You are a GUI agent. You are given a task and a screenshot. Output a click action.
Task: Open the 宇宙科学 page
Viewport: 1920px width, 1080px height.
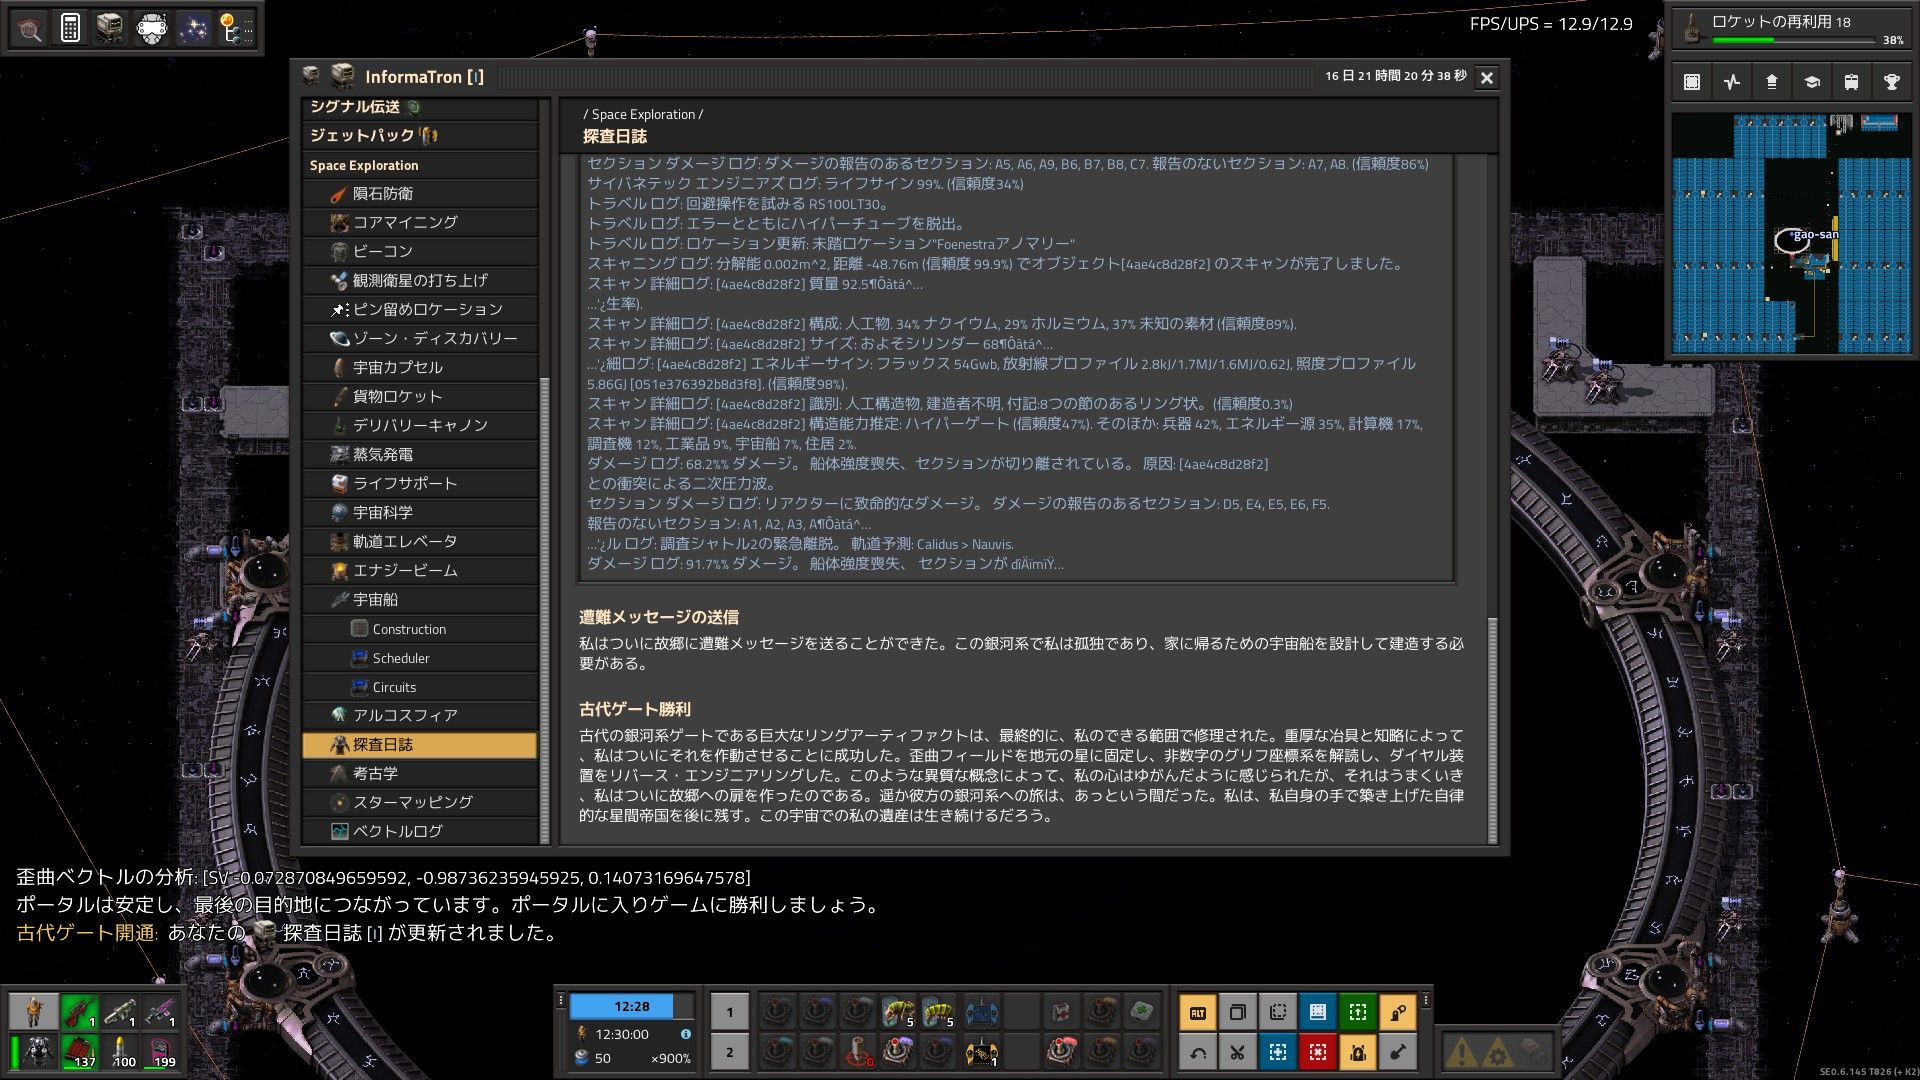[x=420, y=513]
